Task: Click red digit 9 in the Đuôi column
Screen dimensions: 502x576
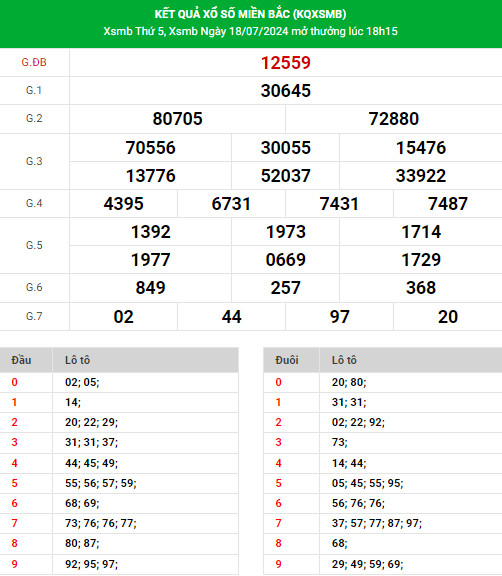Action: pyautogui.click(x=278, y=564)
